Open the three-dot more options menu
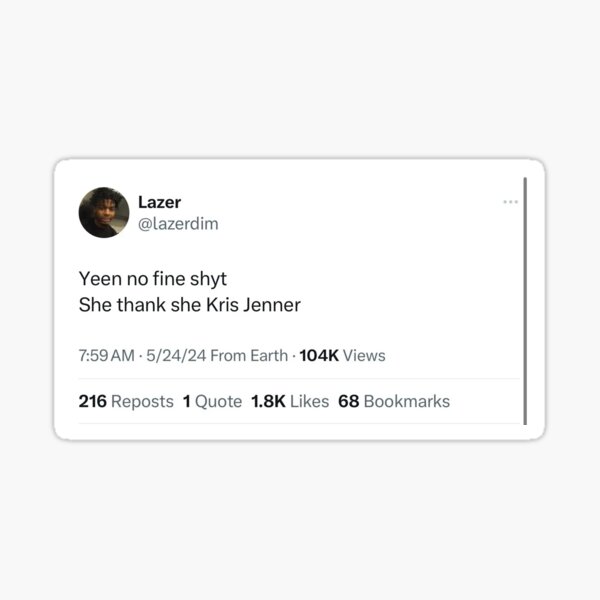 click(x=510, y=202)
